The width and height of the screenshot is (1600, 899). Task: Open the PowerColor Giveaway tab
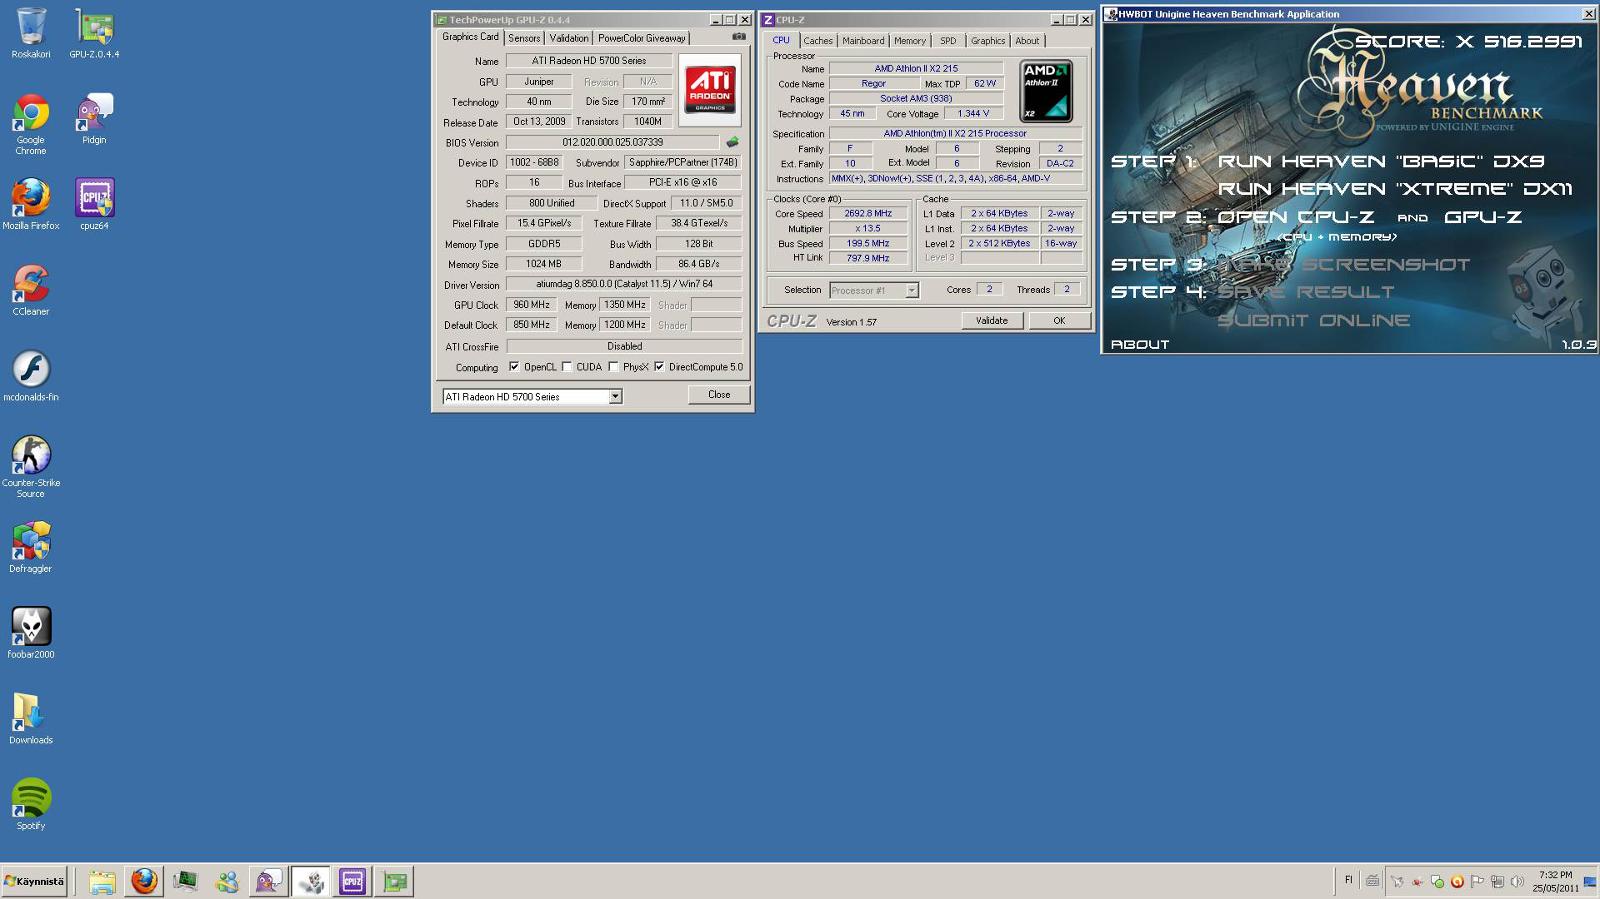coord(642,38)
